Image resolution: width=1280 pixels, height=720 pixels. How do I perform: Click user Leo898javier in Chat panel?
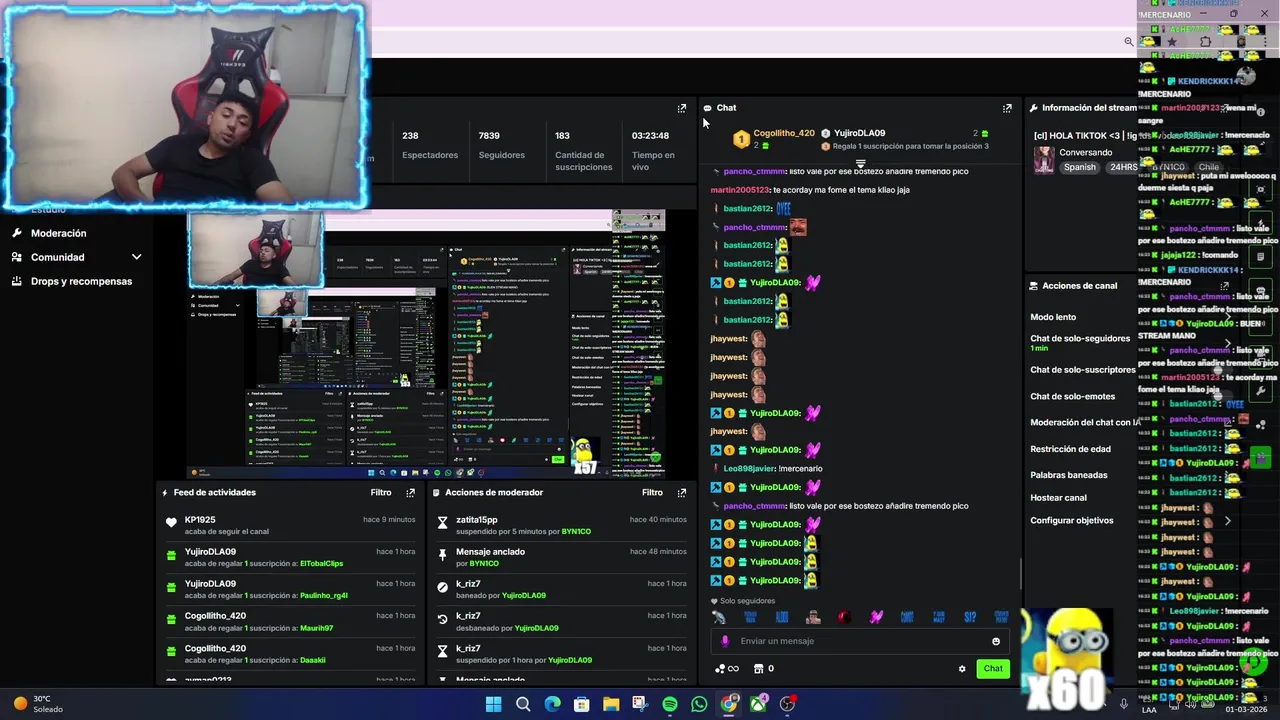click(x=749, y=469)
